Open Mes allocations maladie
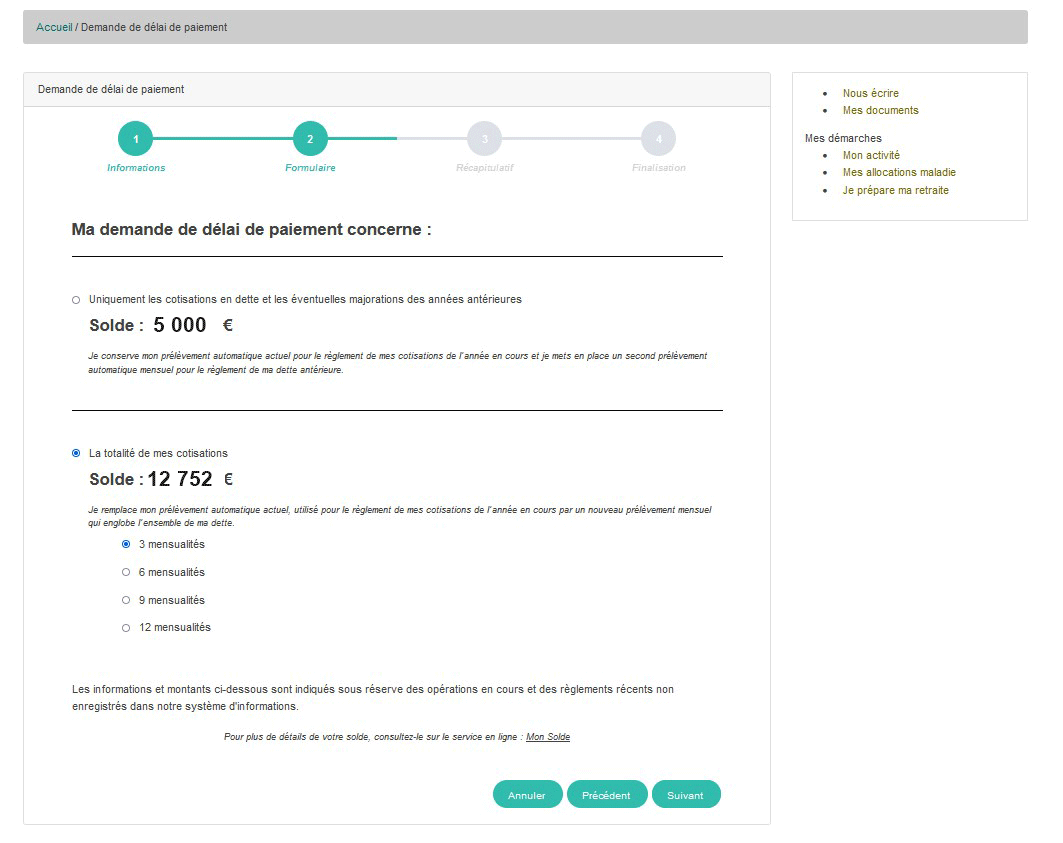1063x843 pixels. click(899, 172)
